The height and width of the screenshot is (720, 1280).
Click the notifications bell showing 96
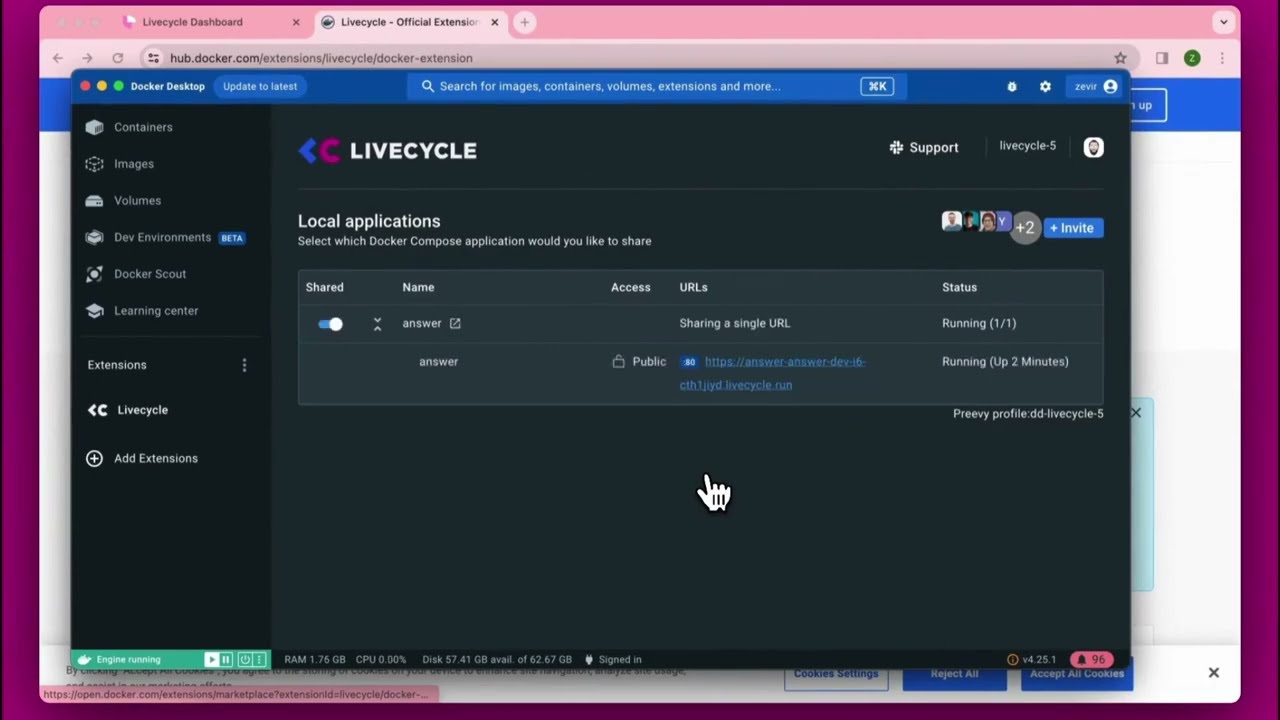tap(1091, 659)
